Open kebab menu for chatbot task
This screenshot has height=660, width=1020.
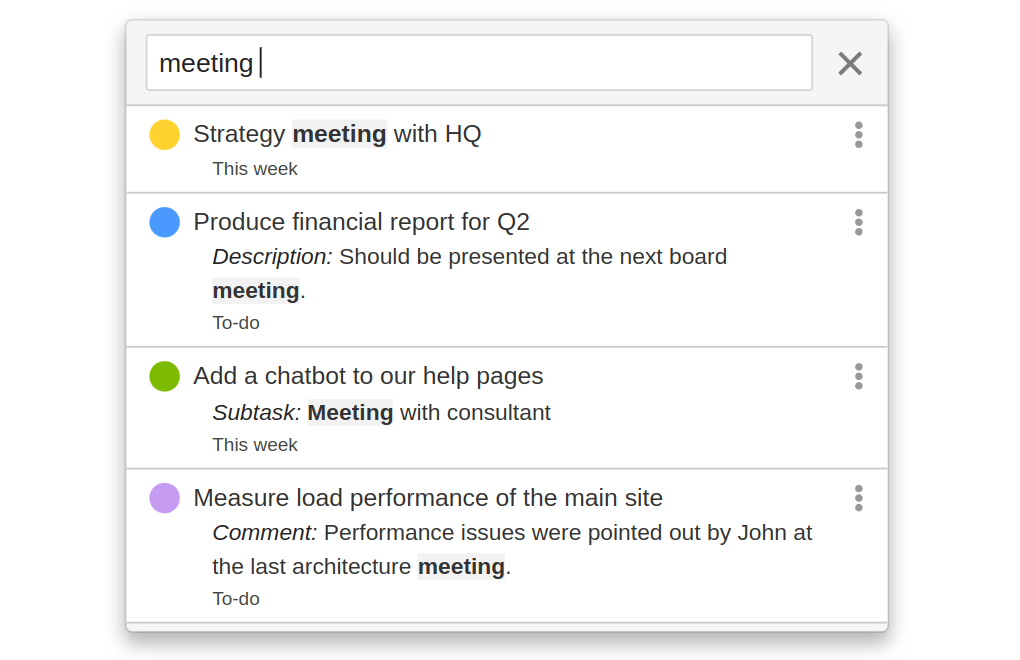click(858, 376)
